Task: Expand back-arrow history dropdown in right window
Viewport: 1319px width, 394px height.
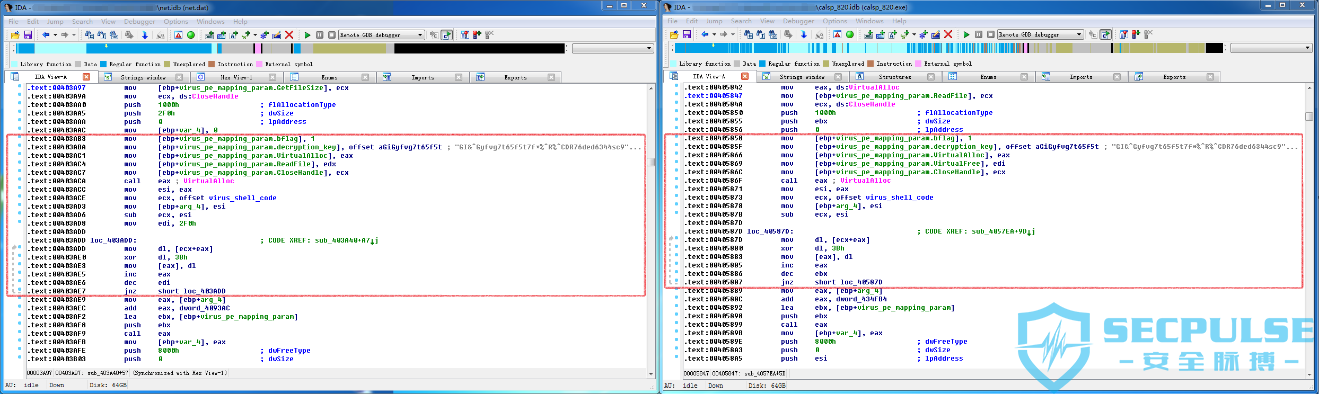Action: 714,35
